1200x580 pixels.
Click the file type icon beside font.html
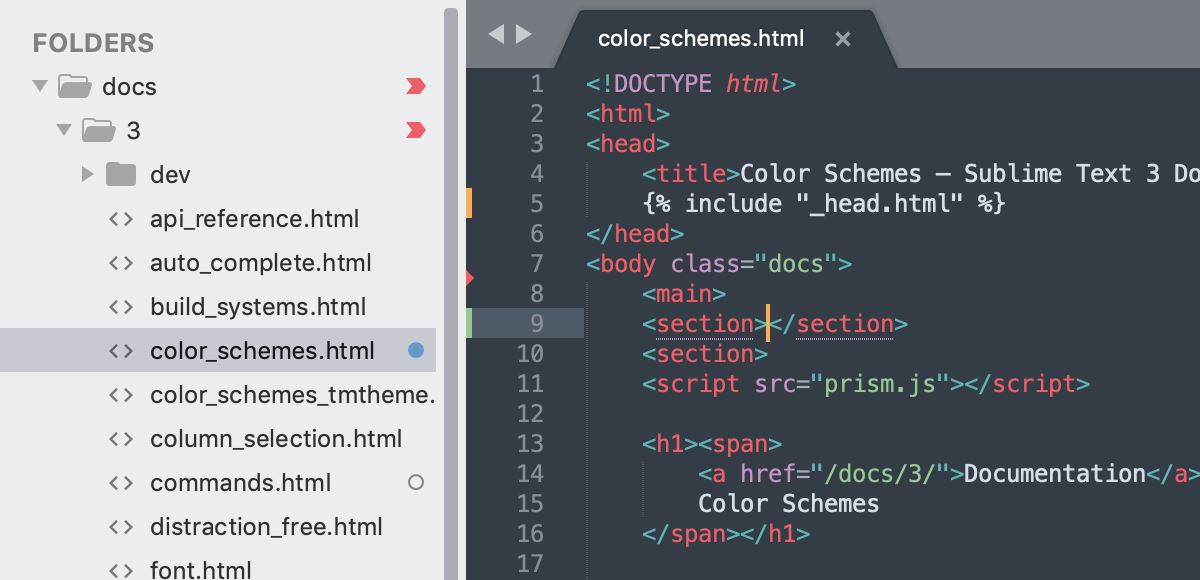(x=122, y=568)
